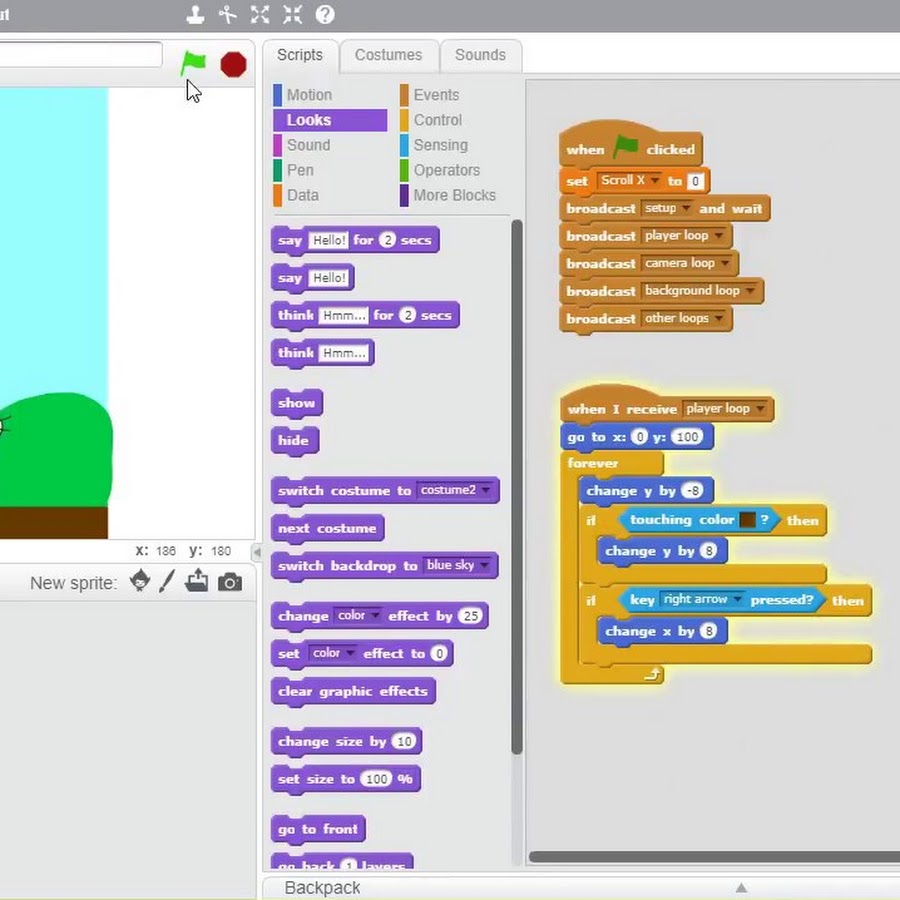Click the 100 value in set size block
Viewport: 900px width, 900px height.
pyautogui.click(x=377, y=779)
